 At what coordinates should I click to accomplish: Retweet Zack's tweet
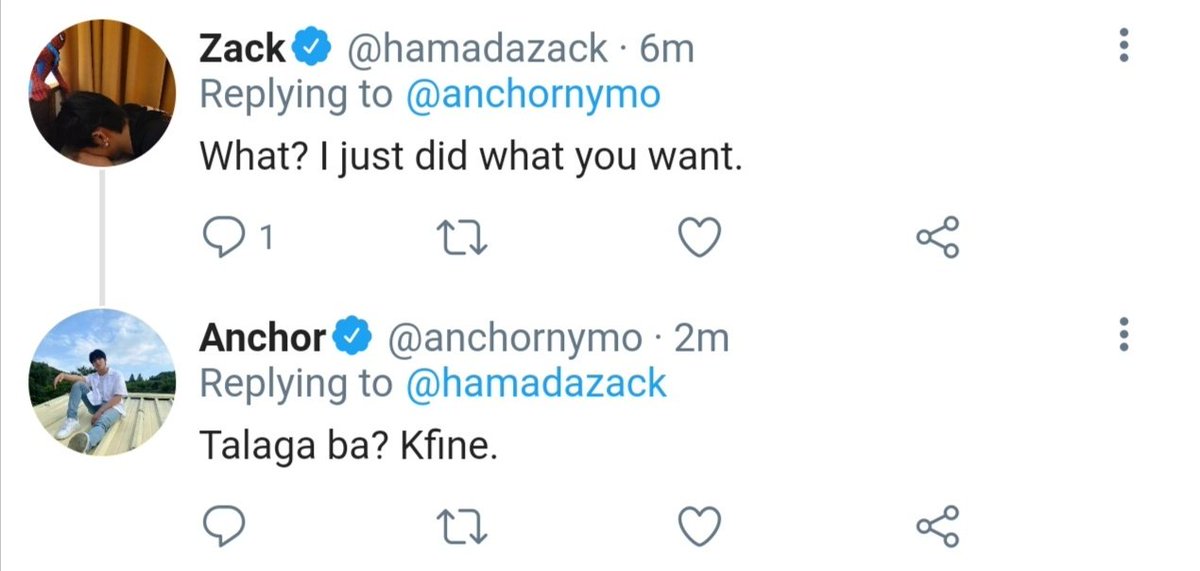click(463, 237)
